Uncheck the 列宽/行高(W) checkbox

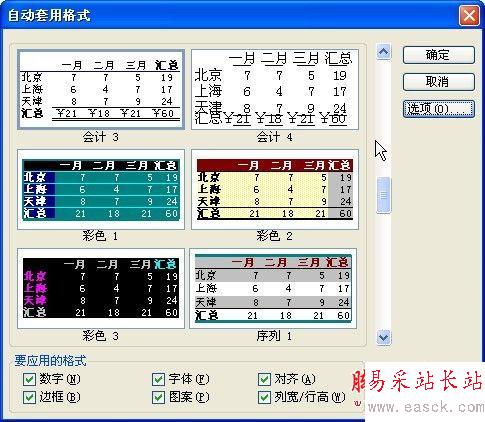pyautogui.click(x=264, y=397)
